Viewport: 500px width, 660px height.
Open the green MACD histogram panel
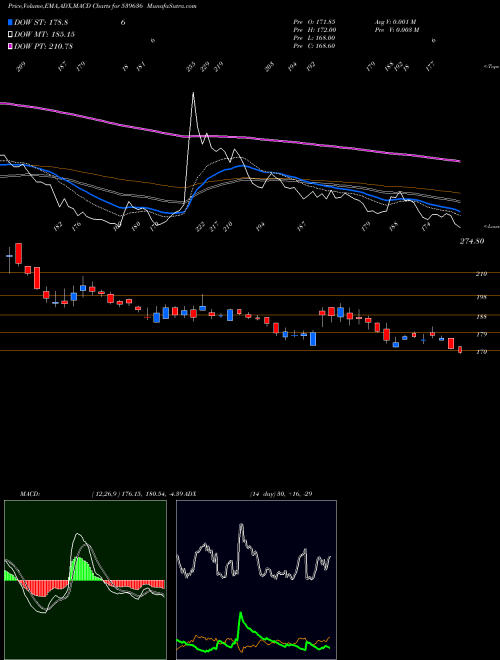click(x=85, y=580)
